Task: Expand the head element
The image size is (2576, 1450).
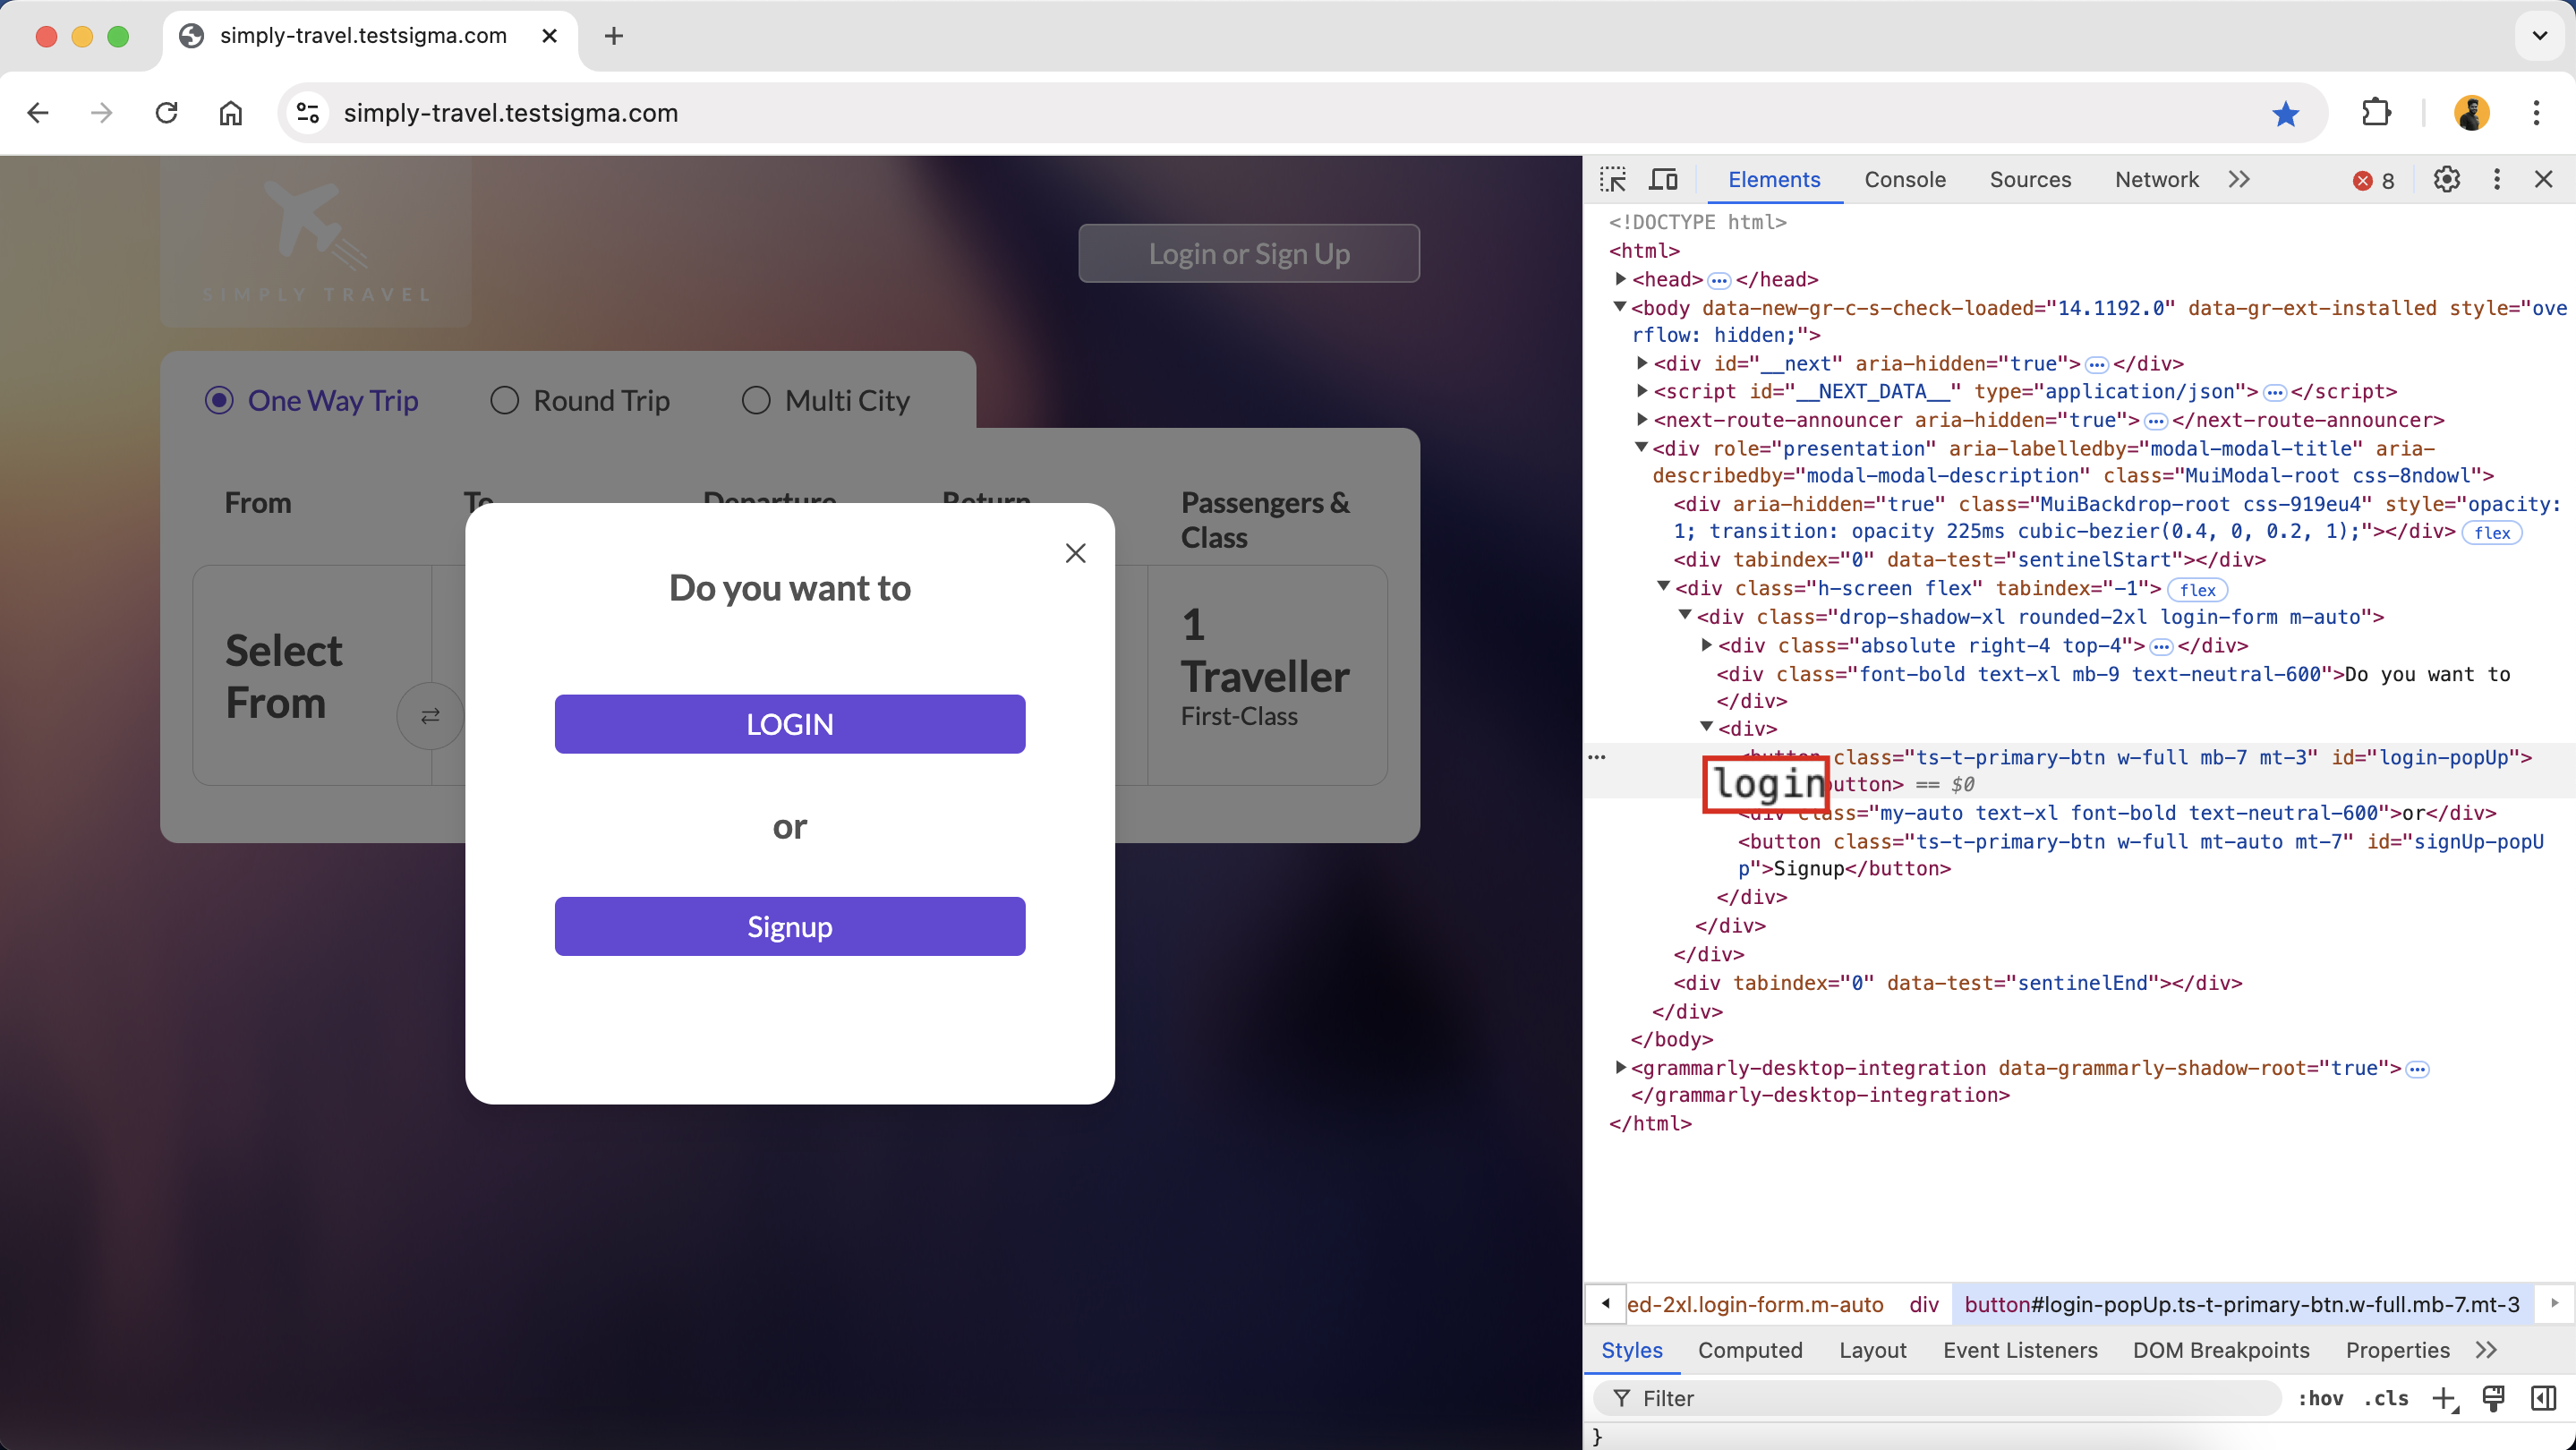Action: click(x=1620, y=279)
